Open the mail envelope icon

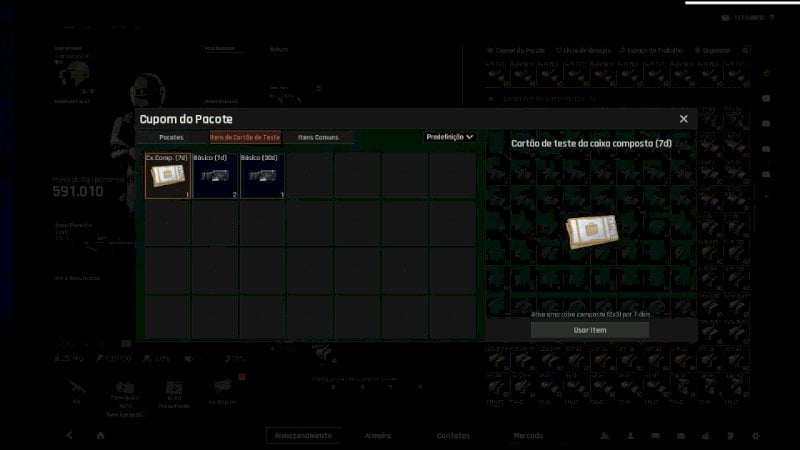click(681, 436)
